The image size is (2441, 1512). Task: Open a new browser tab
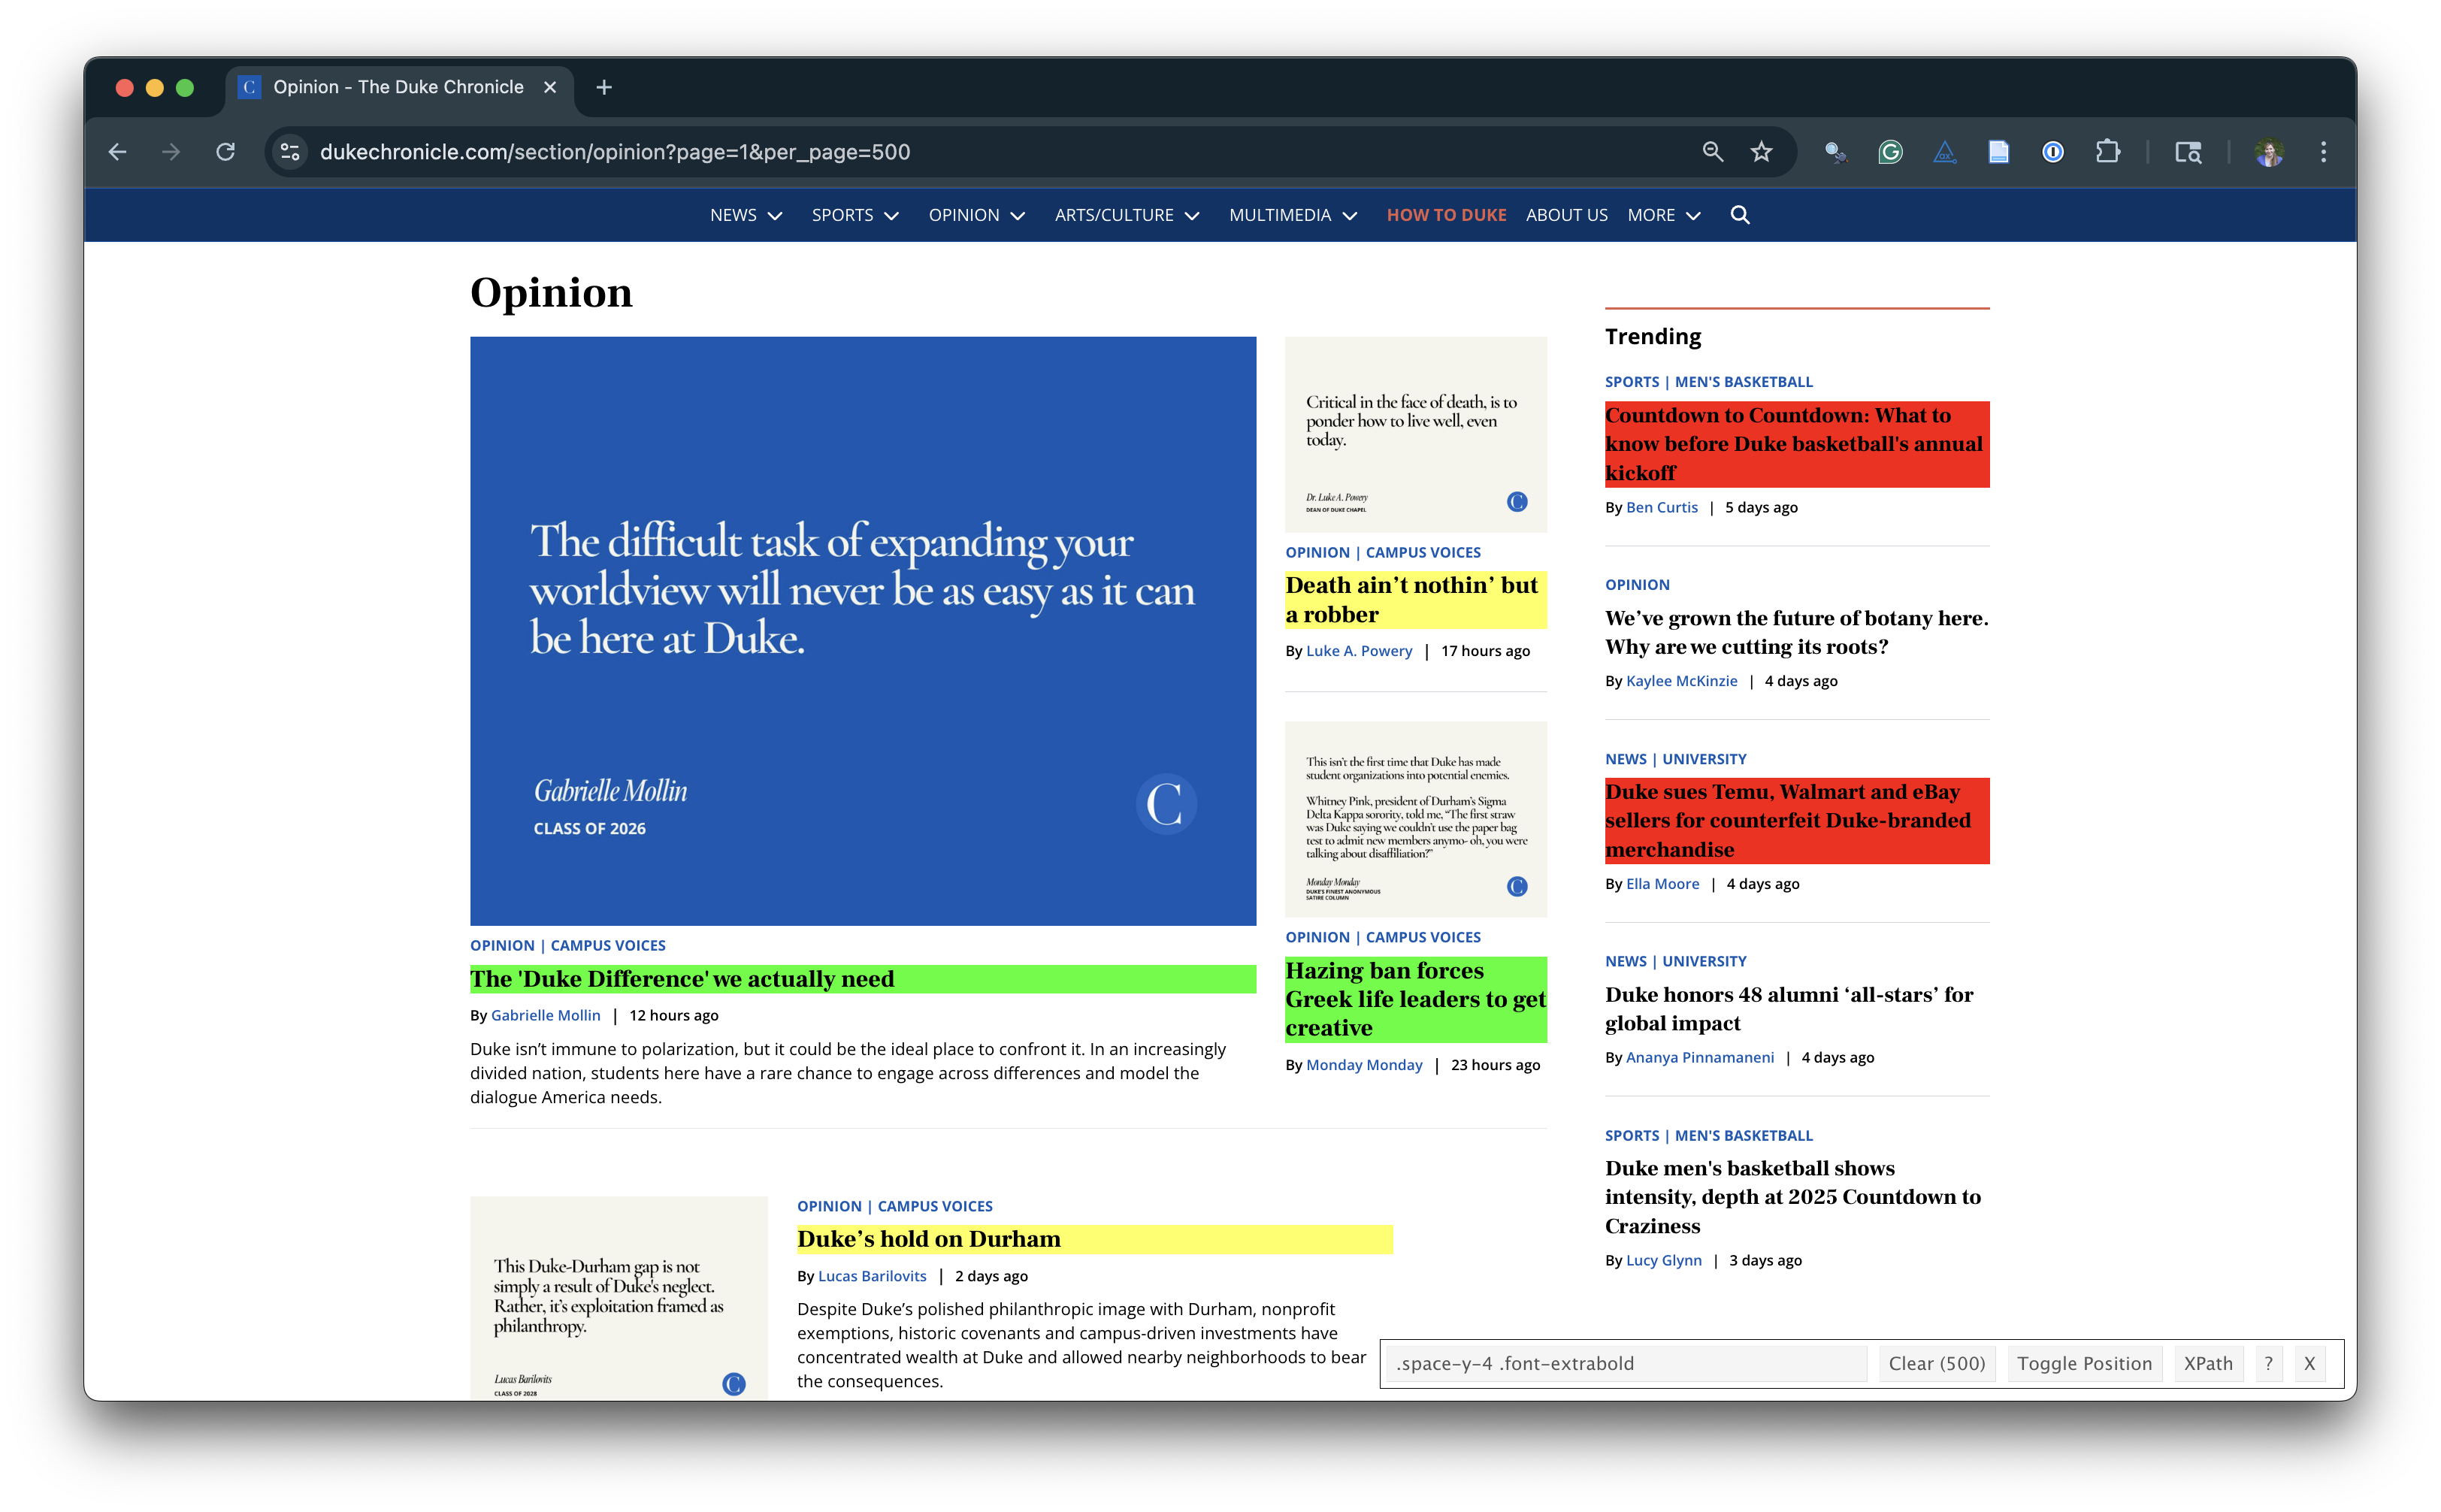603,88
